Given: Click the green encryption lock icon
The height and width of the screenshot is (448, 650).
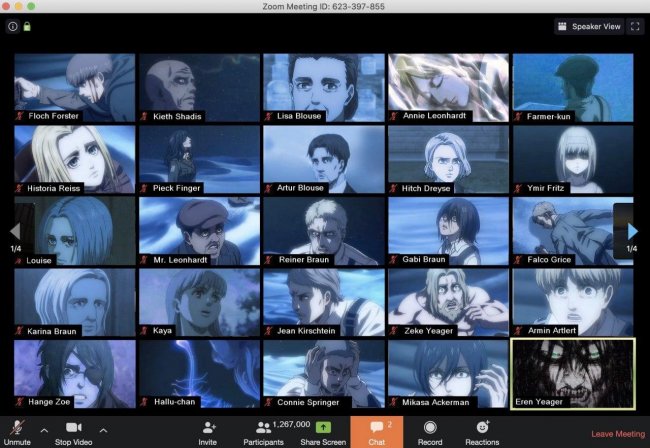Looking at the screenshot, I should [x=27, y=26].
